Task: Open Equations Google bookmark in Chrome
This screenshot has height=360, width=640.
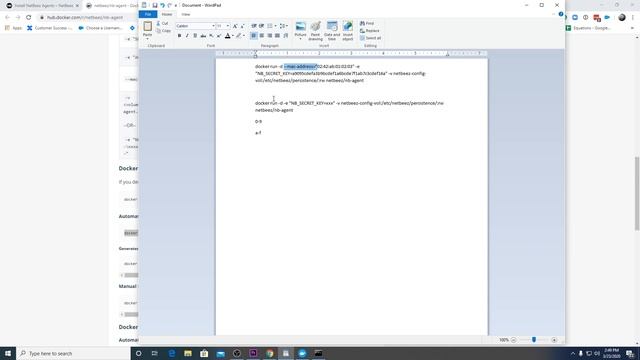Action: tap(588, 28)
